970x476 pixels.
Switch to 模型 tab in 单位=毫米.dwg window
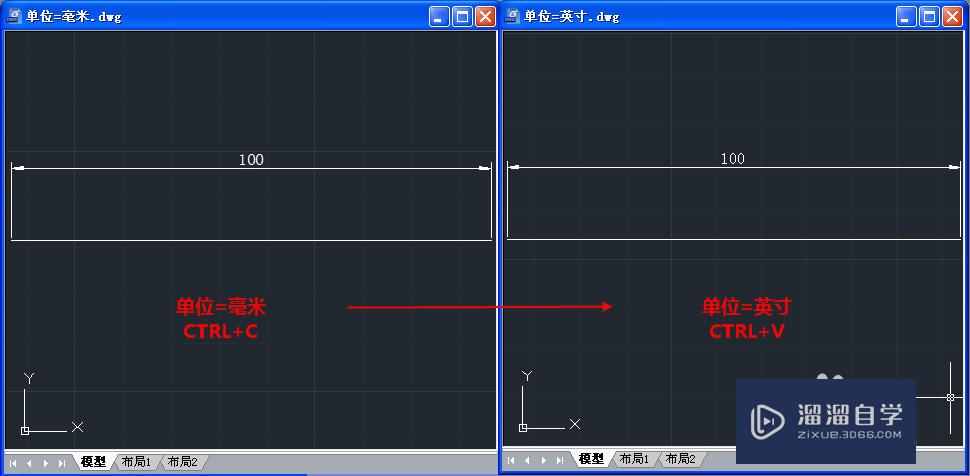[93, 462]
